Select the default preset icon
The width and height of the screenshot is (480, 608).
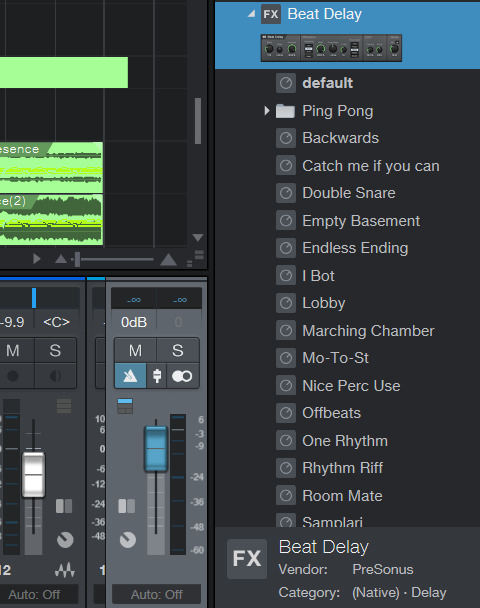[286, 83]
